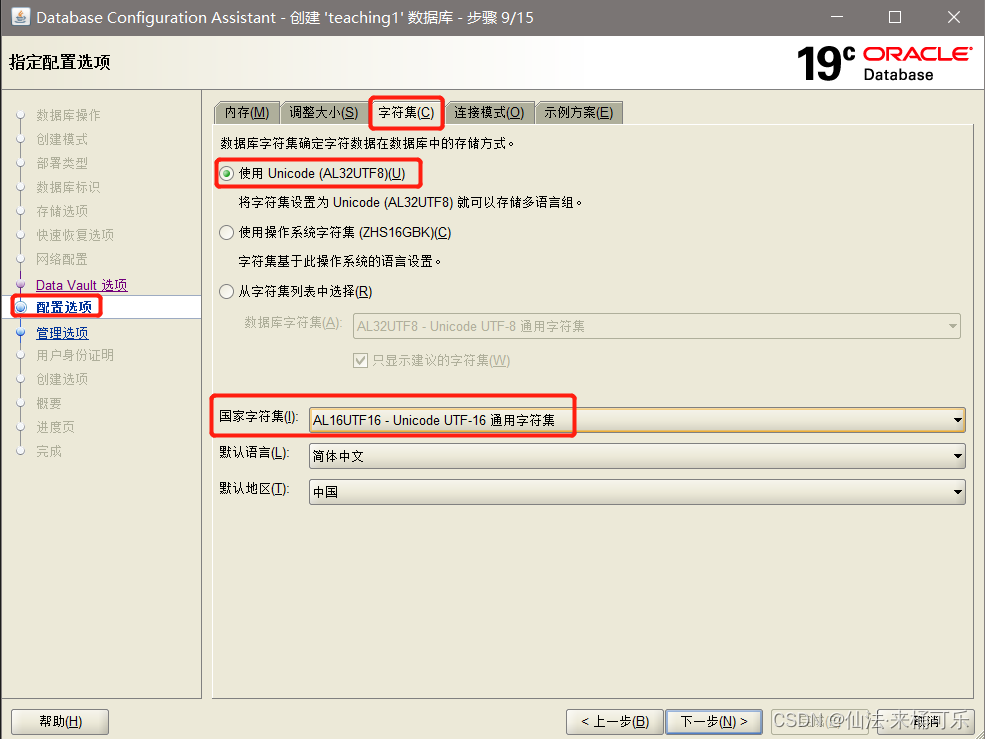Minimize the Database Configuration Assistant window
This screenshot has width=985, height=739.
click(836, 18)
